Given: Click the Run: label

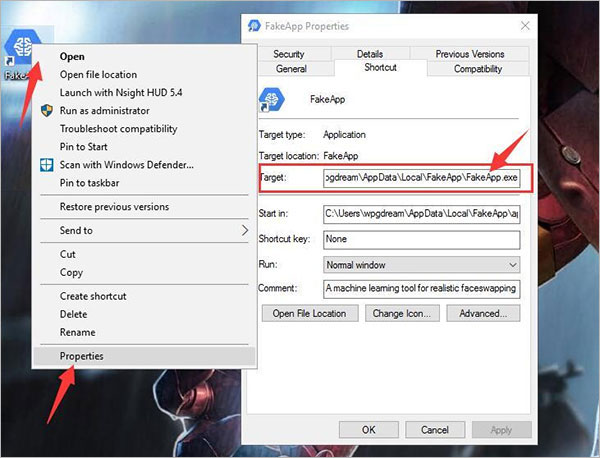Looking at the screenshot, I should (268, 264).
